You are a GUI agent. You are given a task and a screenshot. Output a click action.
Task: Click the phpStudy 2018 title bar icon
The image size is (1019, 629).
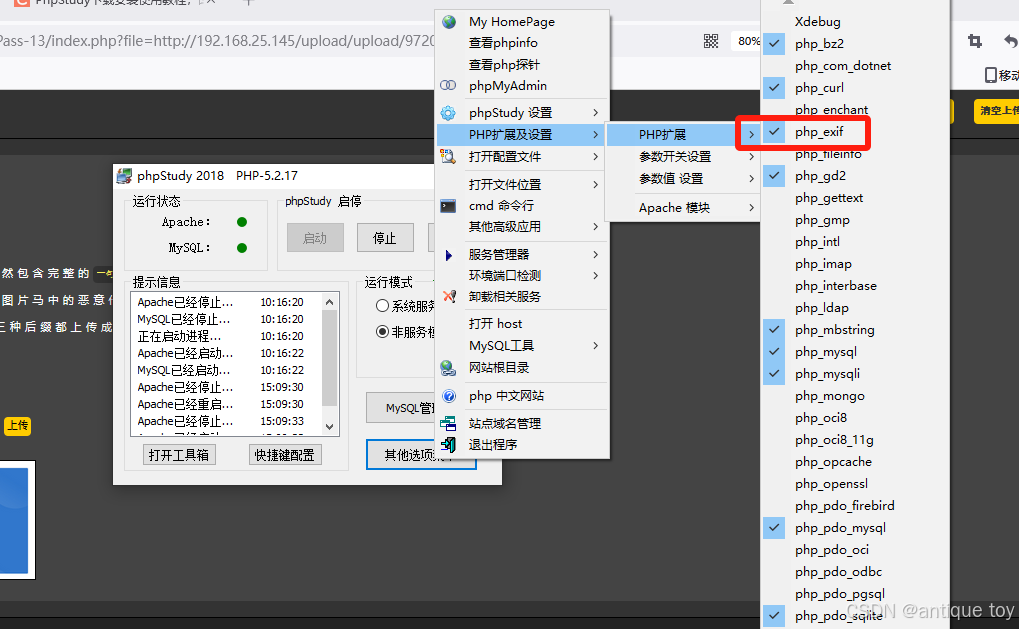[124, 175]
